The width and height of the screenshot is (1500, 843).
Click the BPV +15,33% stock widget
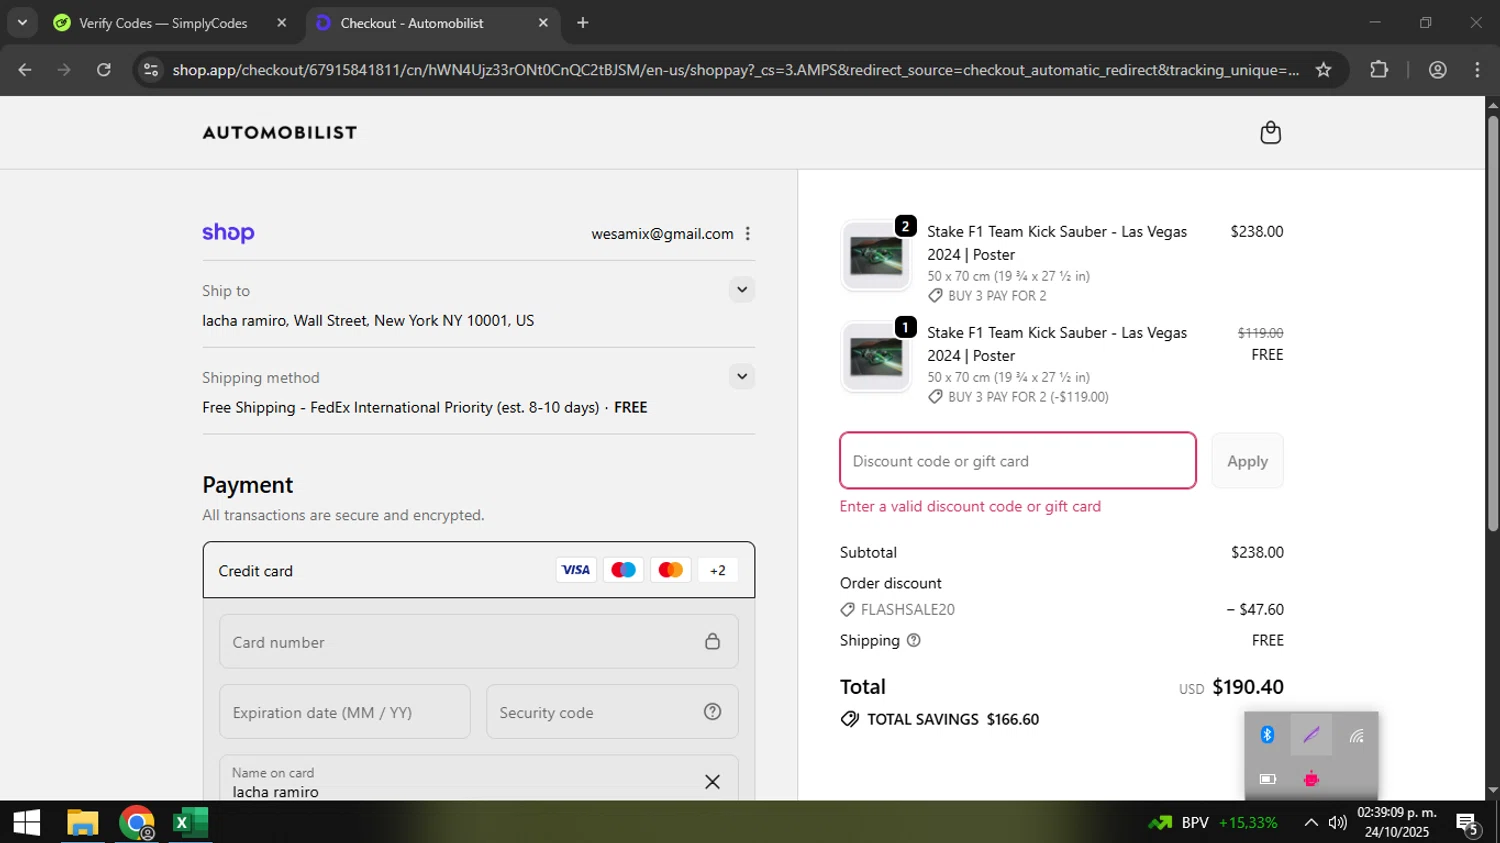[1213, 822]
